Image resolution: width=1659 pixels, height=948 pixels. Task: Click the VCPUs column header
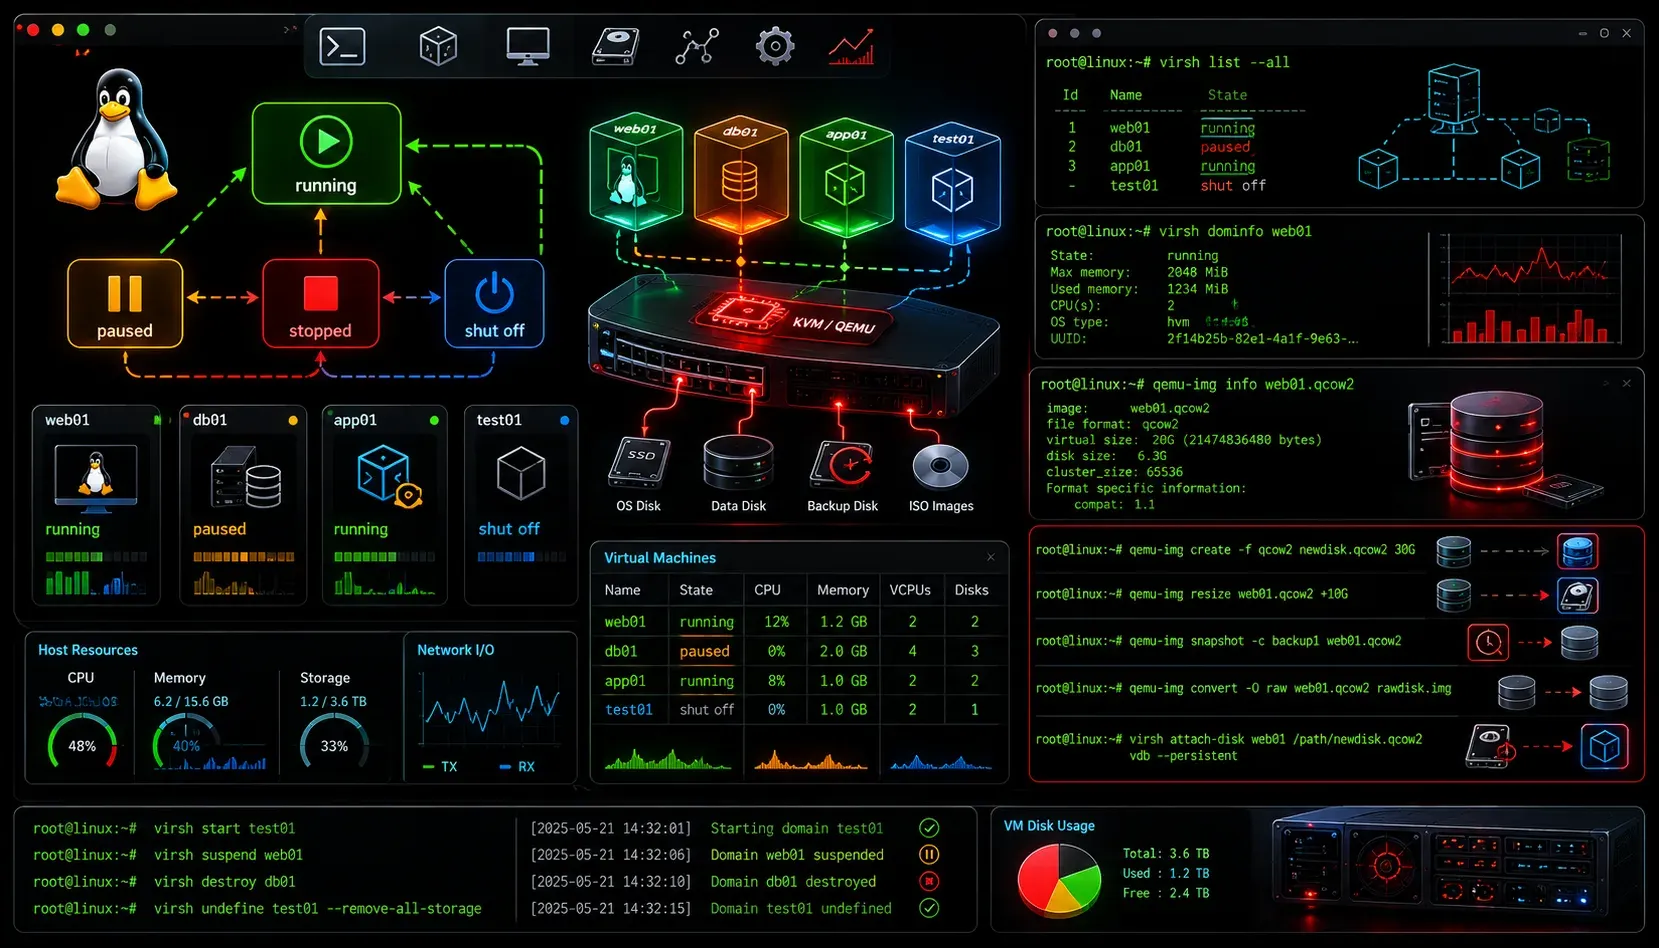[910, 590]
